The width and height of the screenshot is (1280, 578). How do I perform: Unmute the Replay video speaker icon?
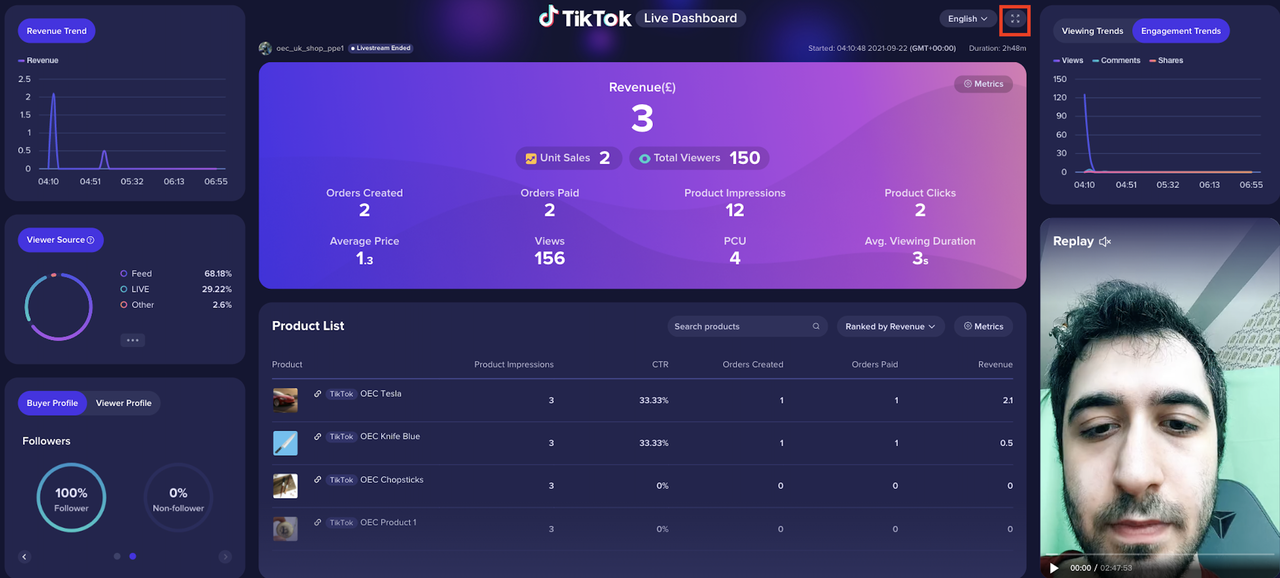(1105, 242)
